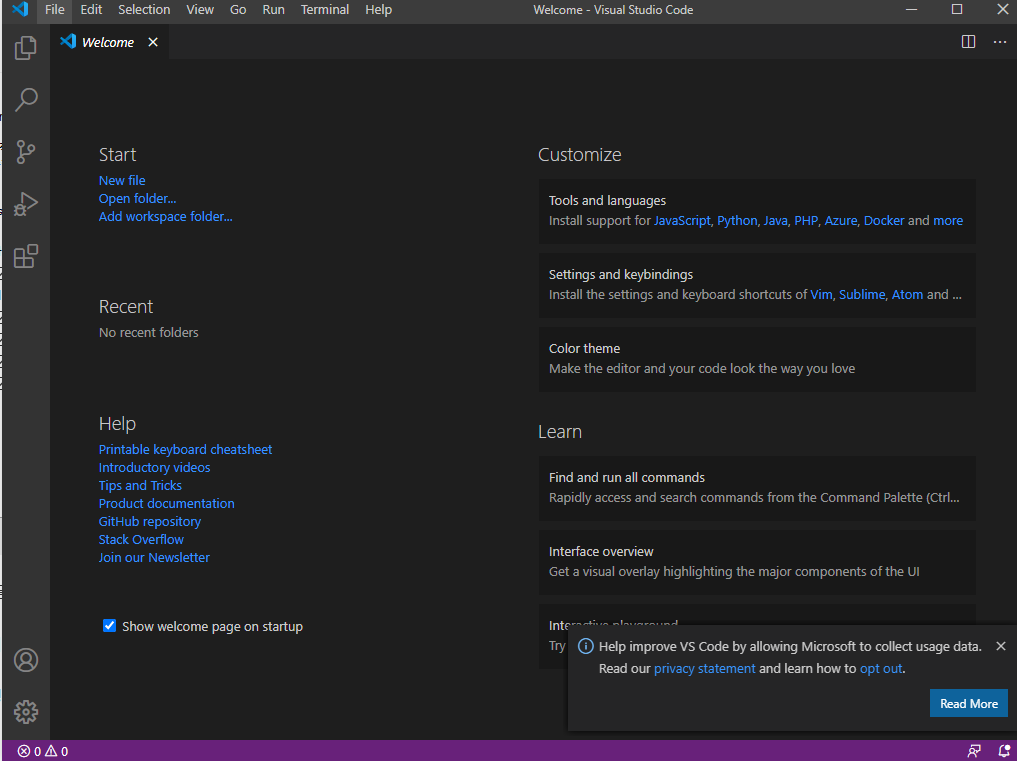Open the Search view icon
This screenshot has width=1017, height=761.
coord(26,100)
